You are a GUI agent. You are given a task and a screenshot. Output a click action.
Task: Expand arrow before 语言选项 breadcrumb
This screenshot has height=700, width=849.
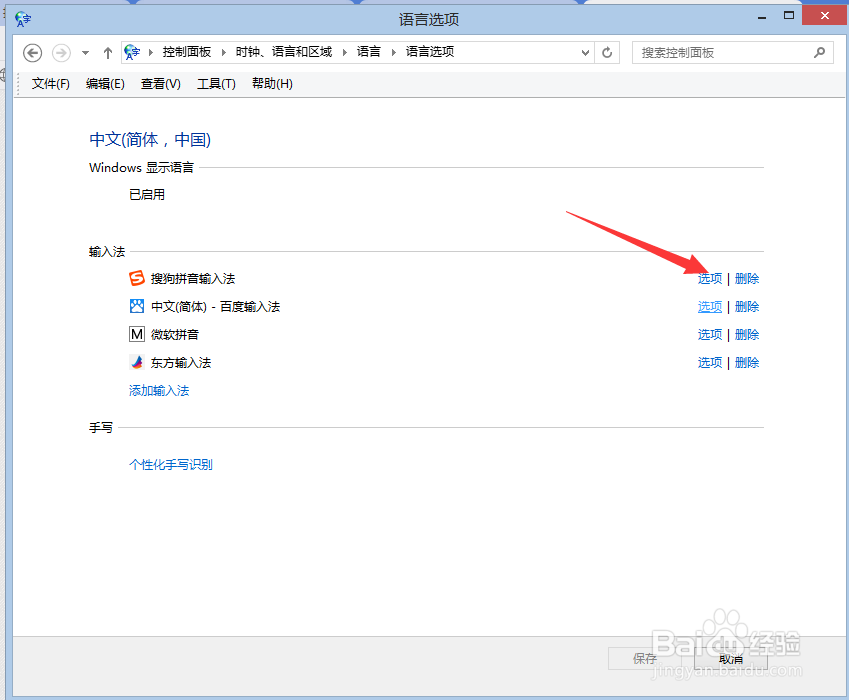394,53
